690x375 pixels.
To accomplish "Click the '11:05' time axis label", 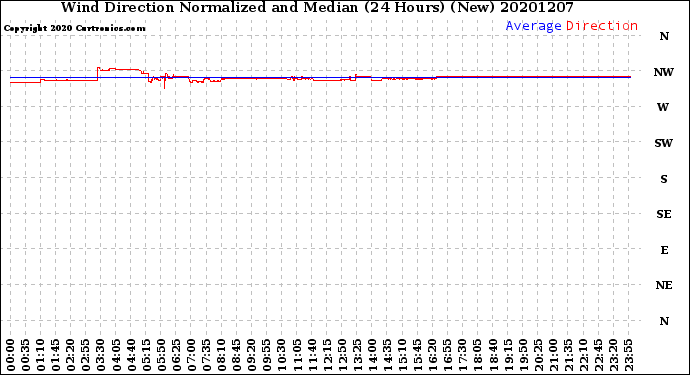I will (297, 356).
